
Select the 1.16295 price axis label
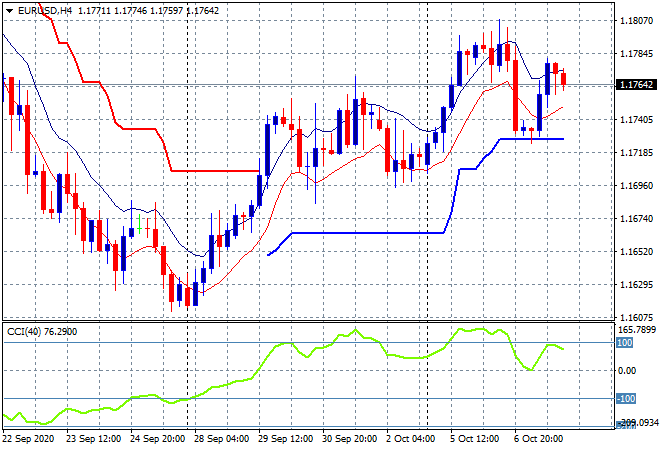(x=637, y=285)
